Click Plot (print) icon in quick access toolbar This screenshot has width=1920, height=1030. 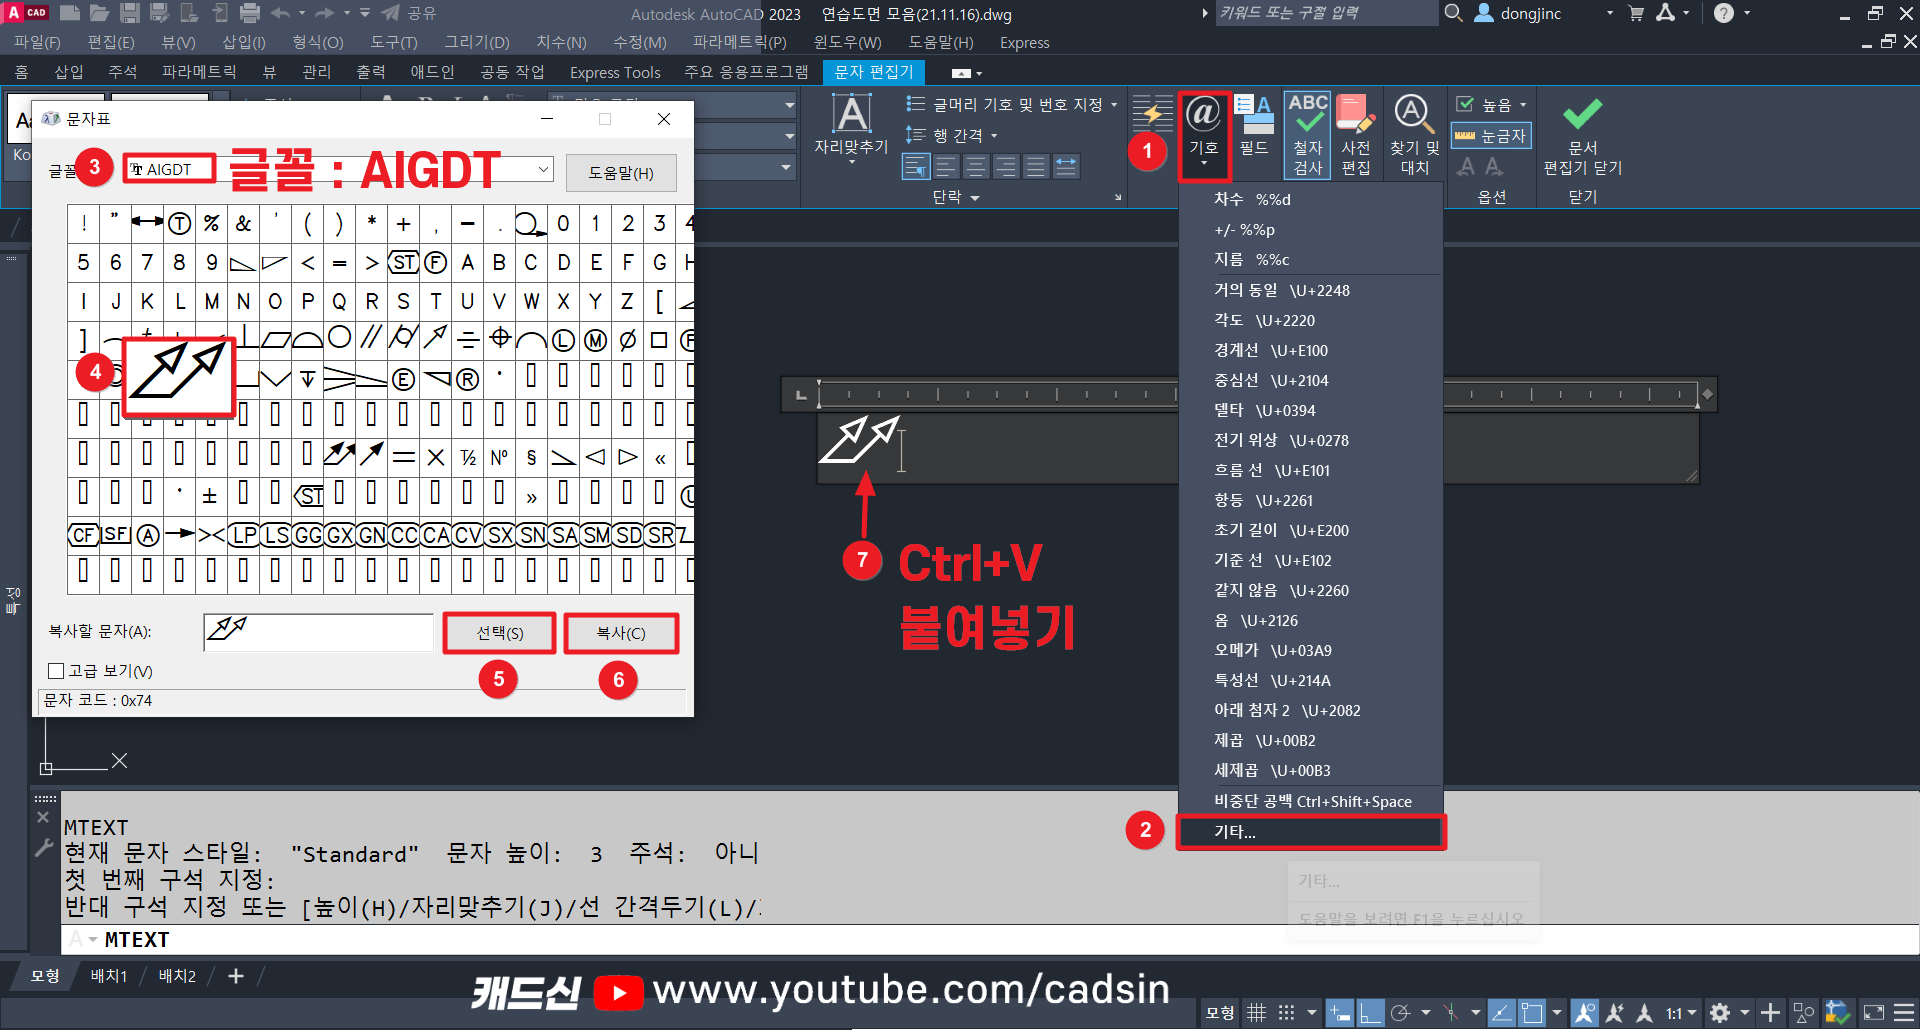point(250,13)
